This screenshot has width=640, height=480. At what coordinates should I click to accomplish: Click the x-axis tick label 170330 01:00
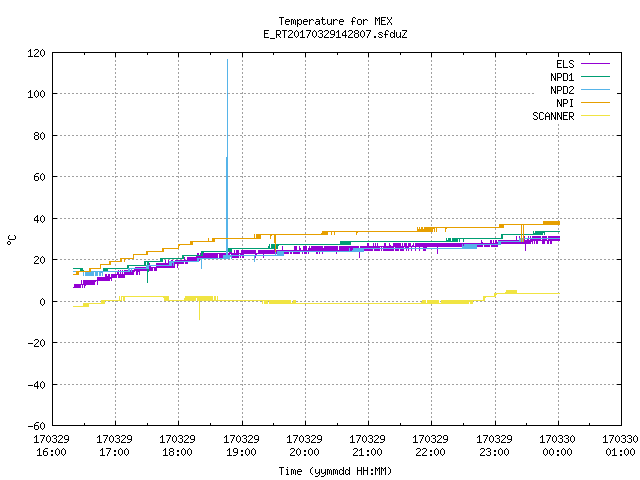click(620, 446)
